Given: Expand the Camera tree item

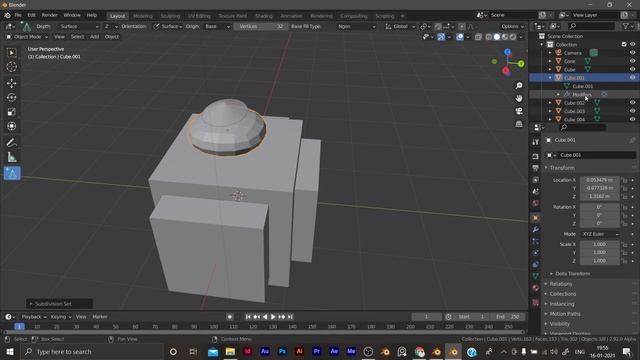Looking at the screenshot, I should point(550,53).
